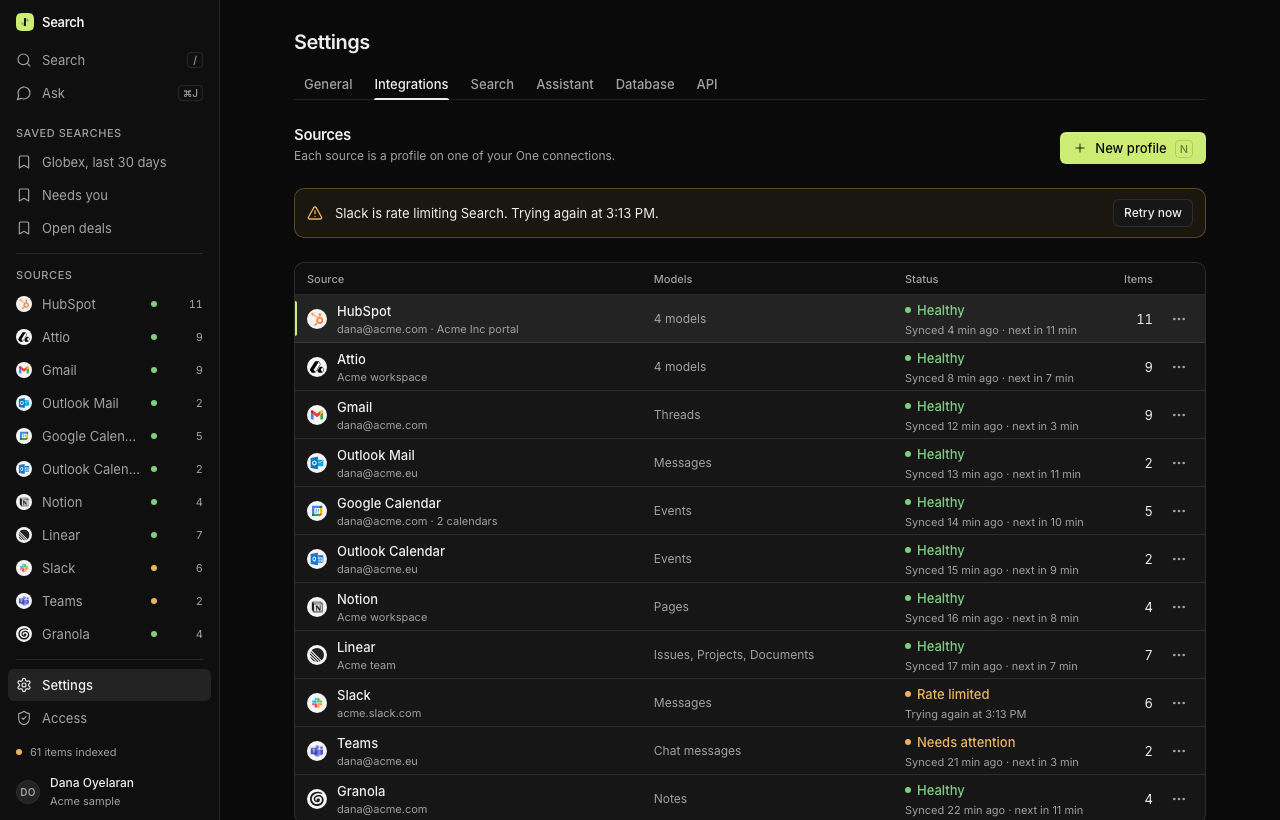Open the Dana Oyelaran account menu

(109, 791)
